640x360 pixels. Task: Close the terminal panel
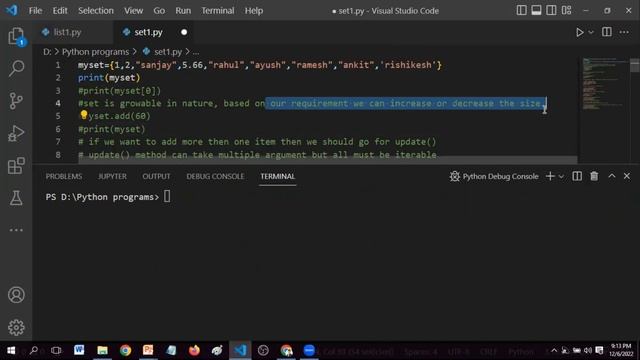(627, 176)
